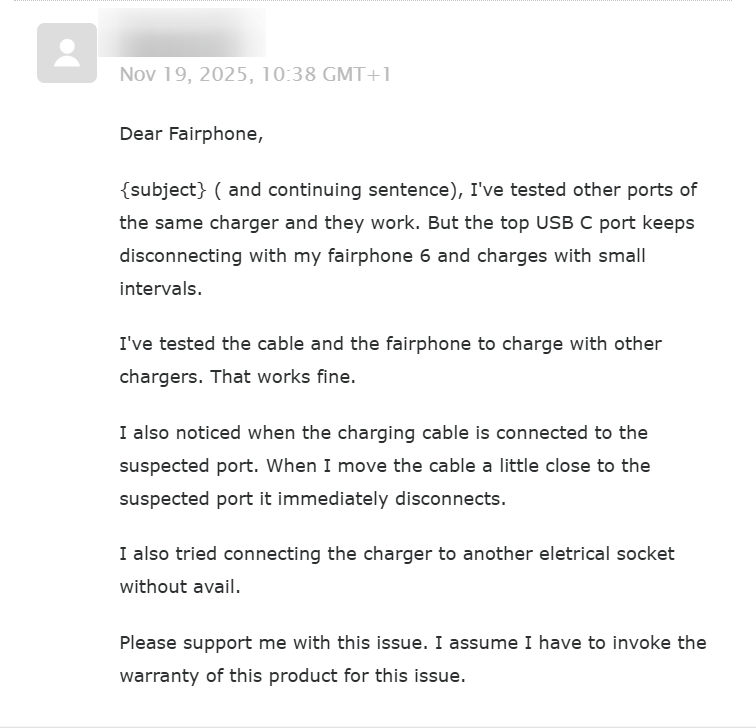The height and width of the screenshot is (728, 756).
Task: Click the "GMT+1" timezone text
Action: click(x=357, y=75)
